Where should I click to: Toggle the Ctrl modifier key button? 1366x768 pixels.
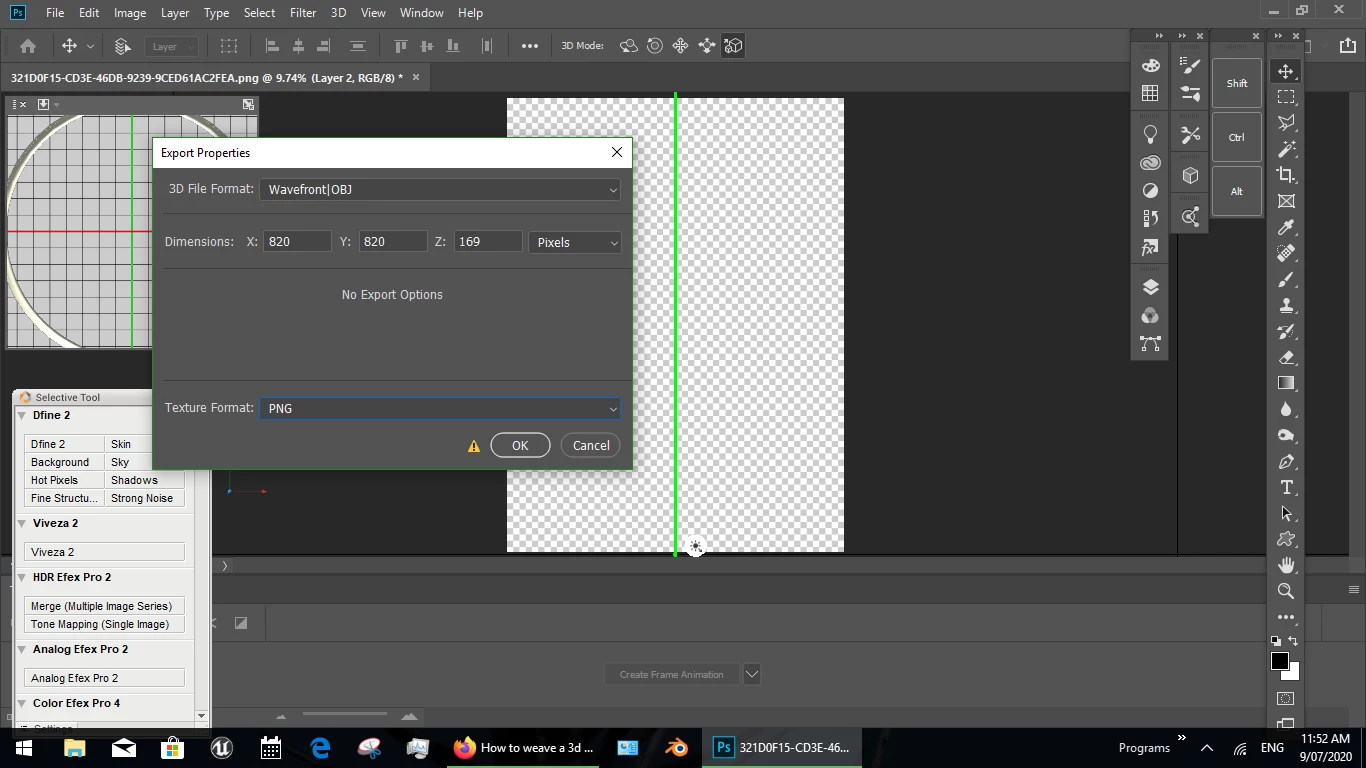click(1237, 137)
